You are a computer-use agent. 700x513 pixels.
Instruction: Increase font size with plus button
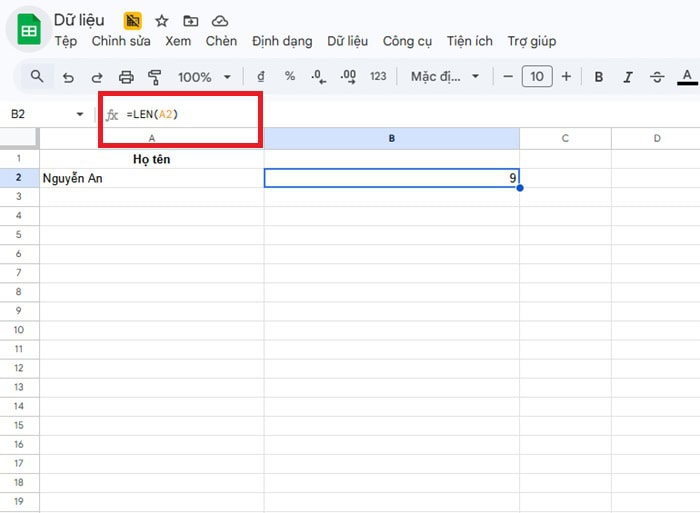(x=566, y=77)
